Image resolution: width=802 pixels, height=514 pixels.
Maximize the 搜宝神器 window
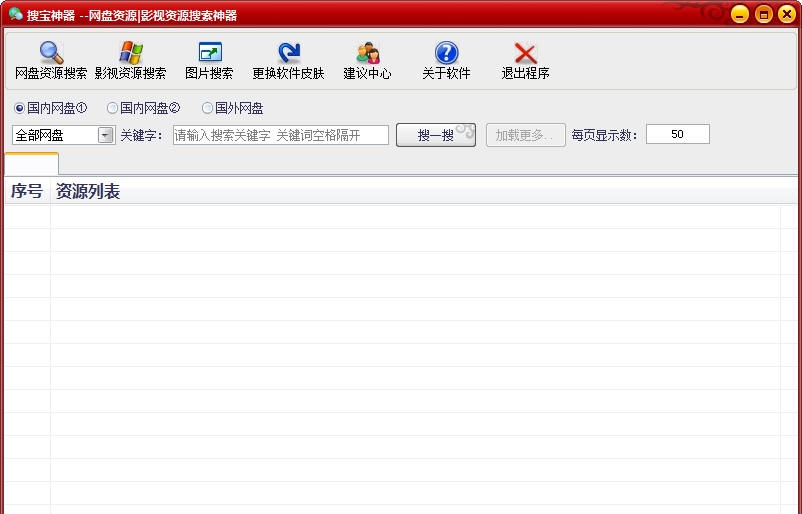click(764, 14)
